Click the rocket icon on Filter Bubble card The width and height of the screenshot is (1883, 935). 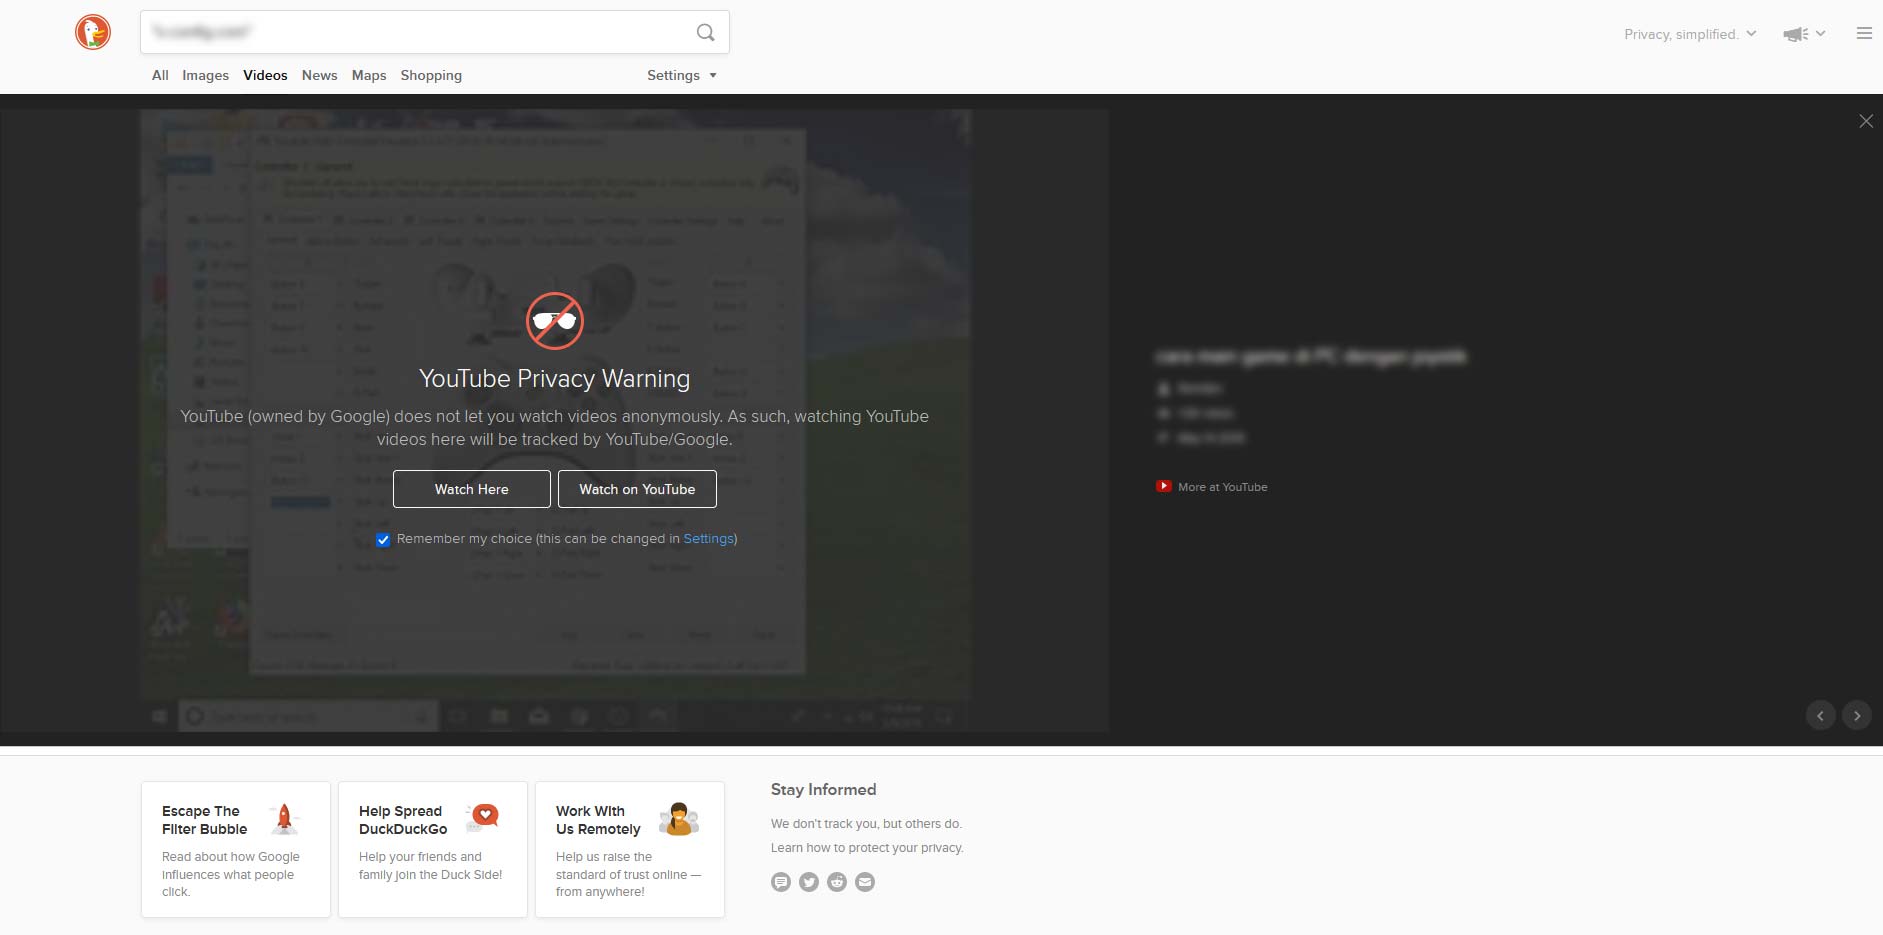tap(284, 819)
